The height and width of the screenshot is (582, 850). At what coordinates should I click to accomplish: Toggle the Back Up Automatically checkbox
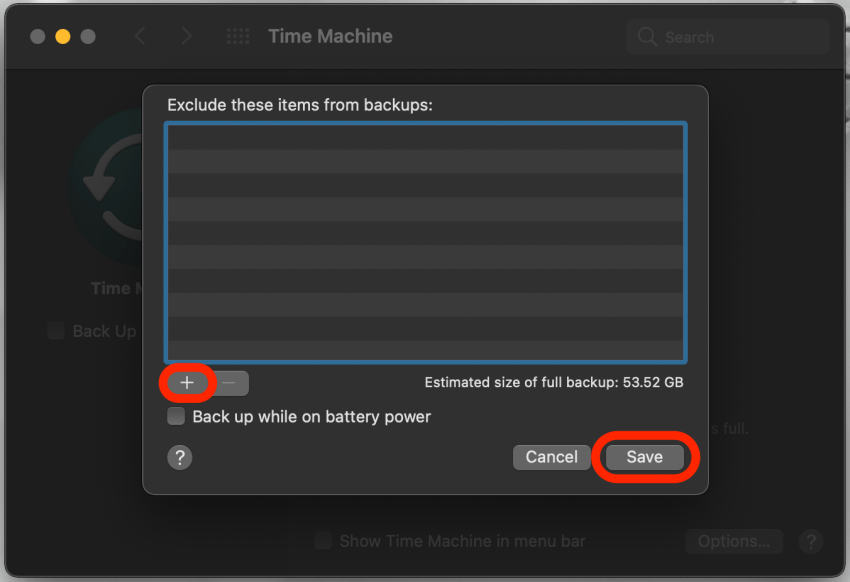coord(56,331)
